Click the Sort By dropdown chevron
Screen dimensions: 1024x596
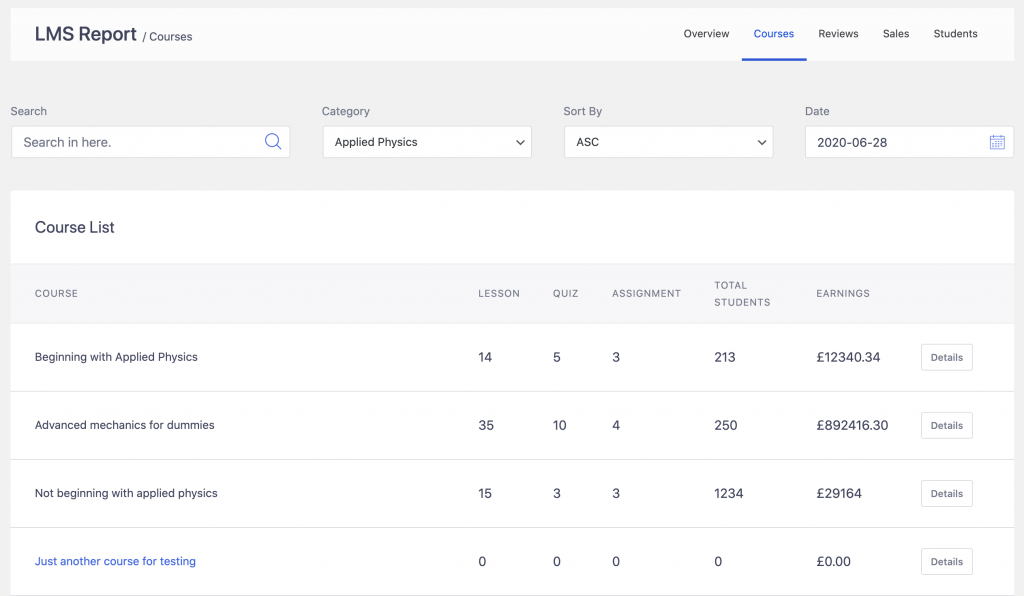click(763, 141)
